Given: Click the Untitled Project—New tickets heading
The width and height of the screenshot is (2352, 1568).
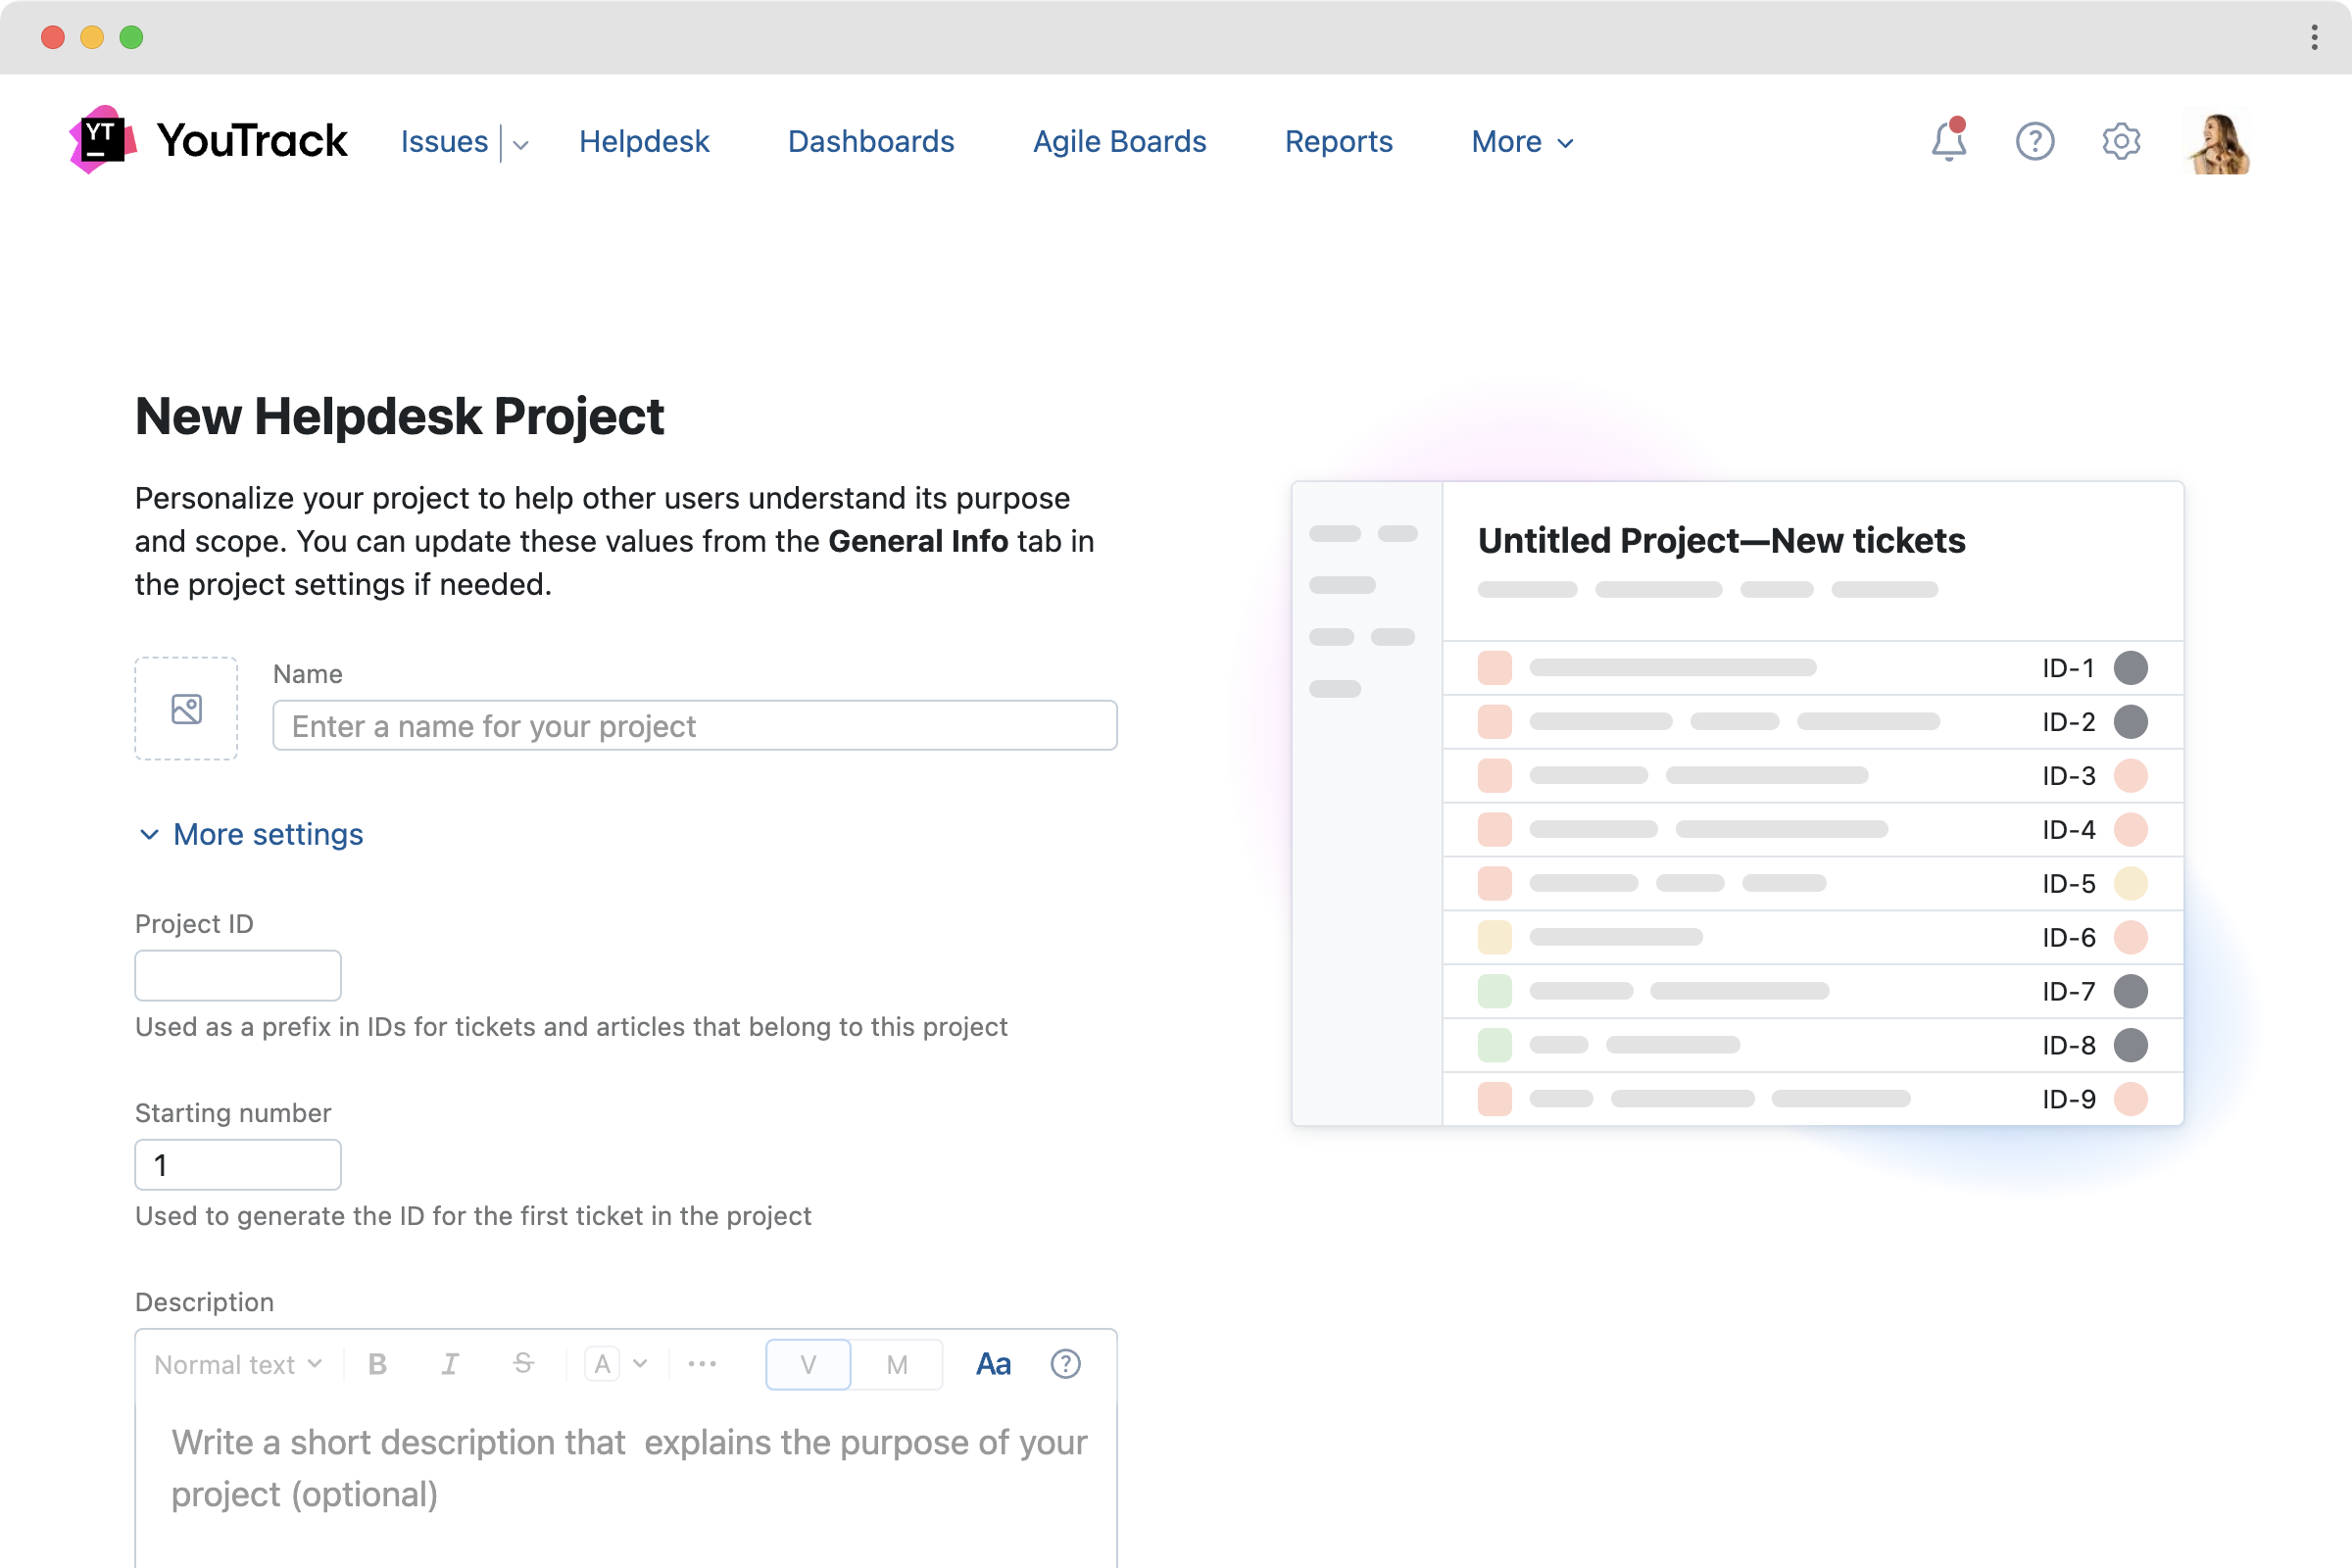Looking at the screenshot, I should point(1721,540).
